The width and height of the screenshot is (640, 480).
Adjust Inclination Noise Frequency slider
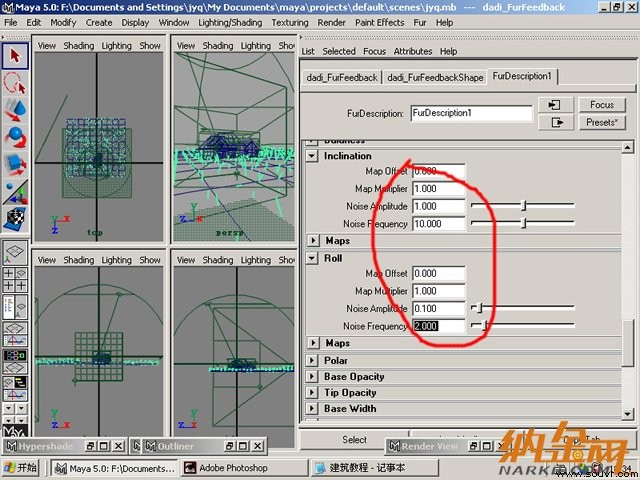click(x=524, y=223)
